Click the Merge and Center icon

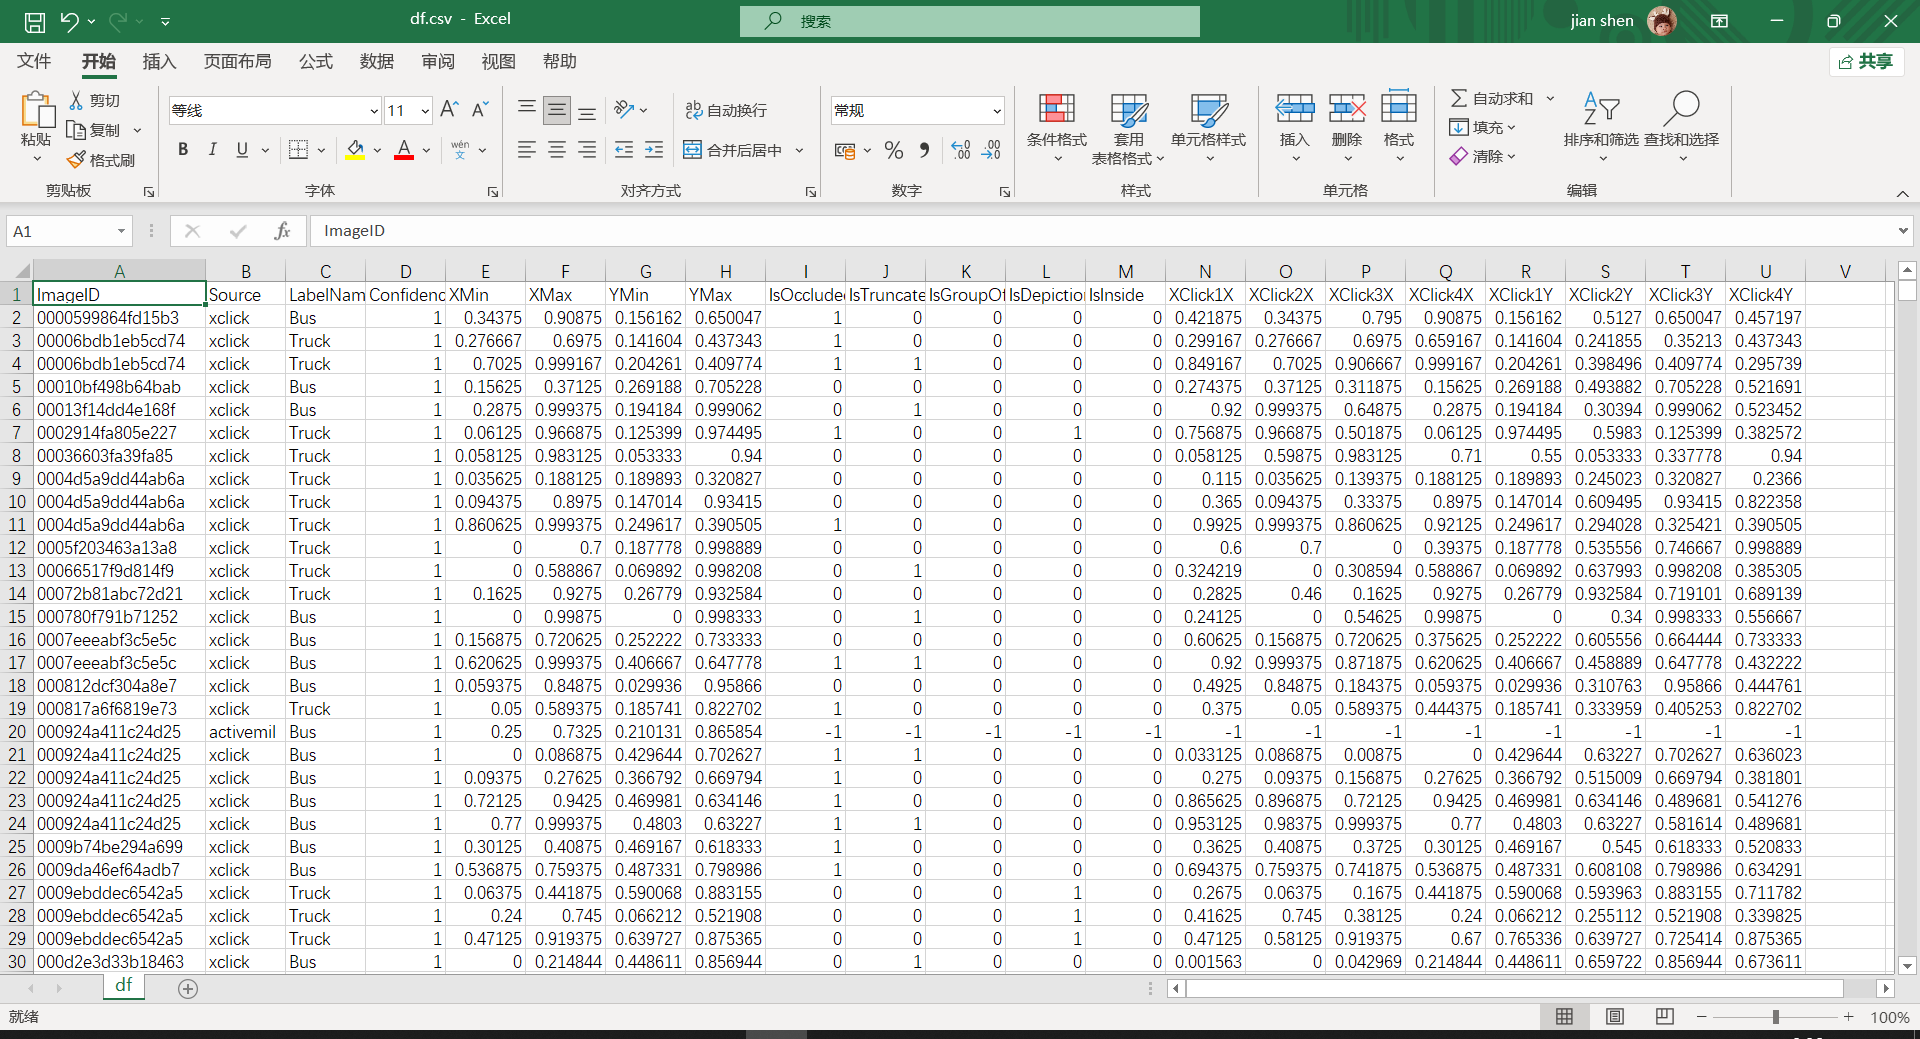[692, 150]
